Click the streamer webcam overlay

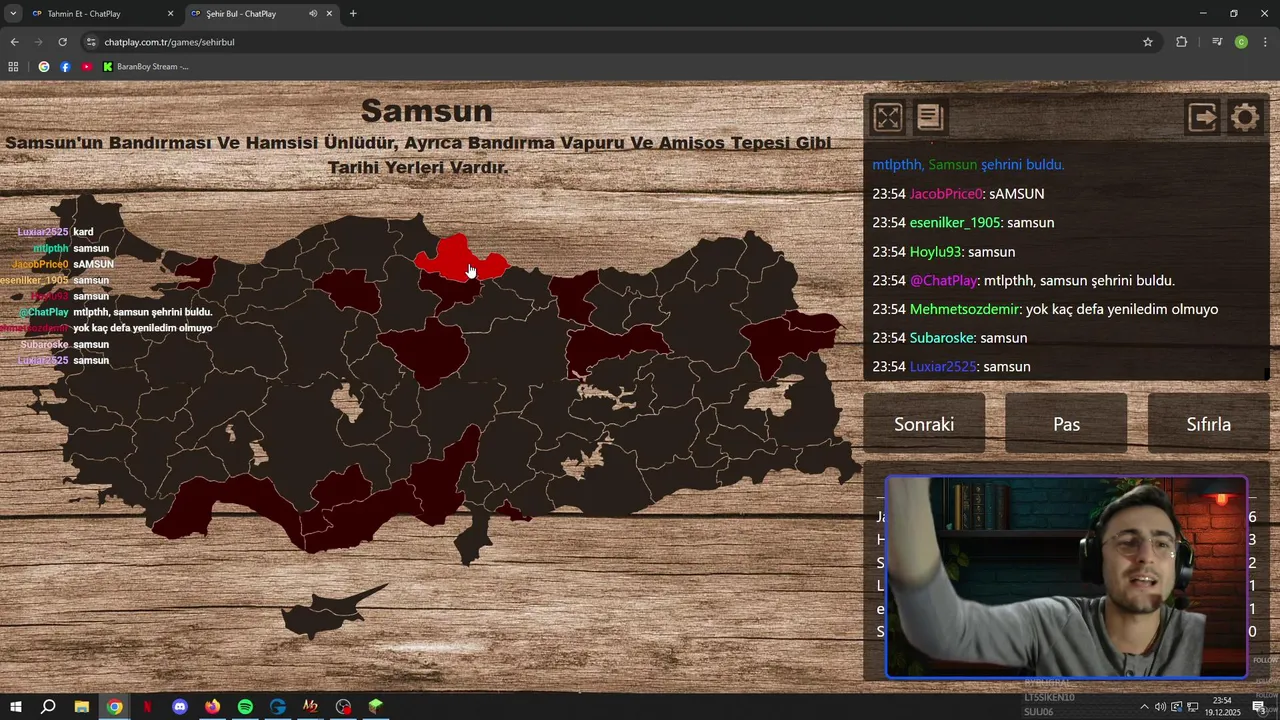click(x=1066, y=577)
